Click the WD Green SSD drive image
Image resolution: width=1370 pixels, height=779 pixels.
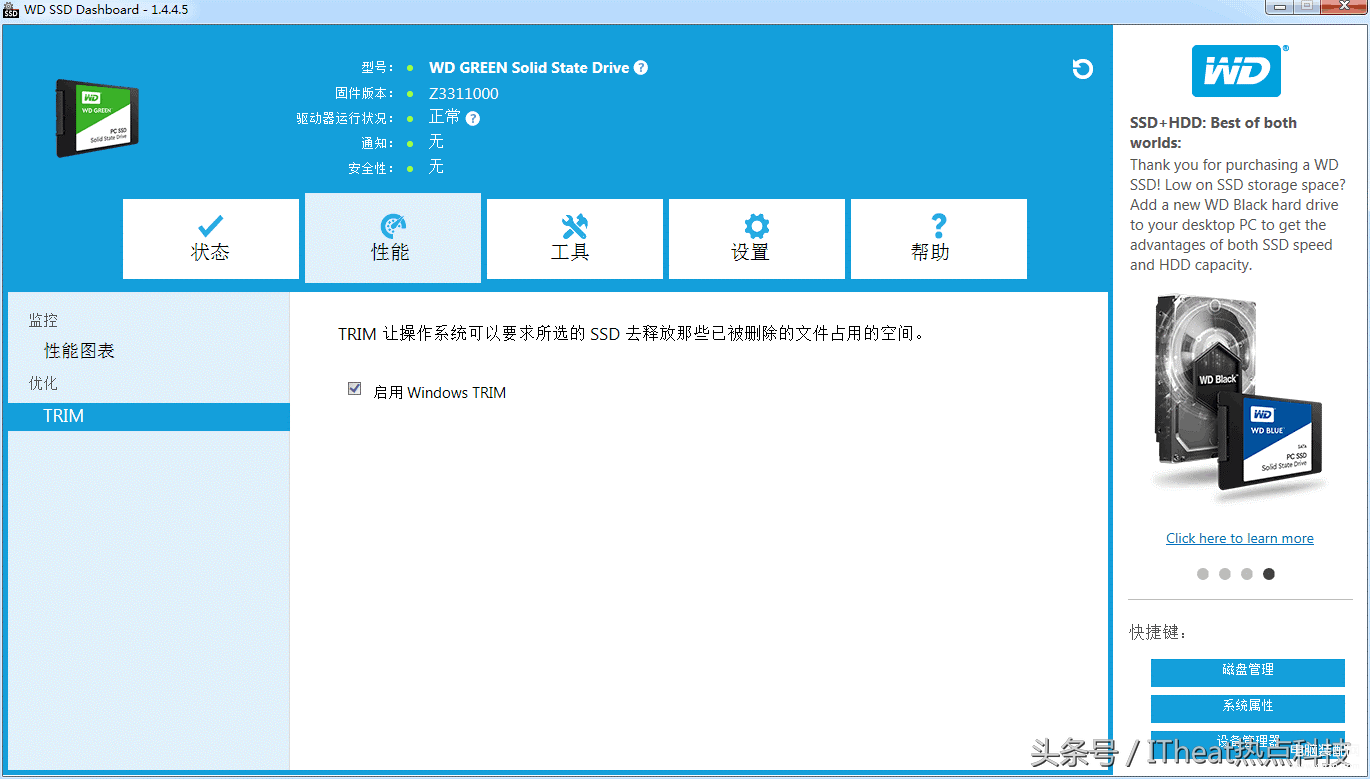point(97,118)
